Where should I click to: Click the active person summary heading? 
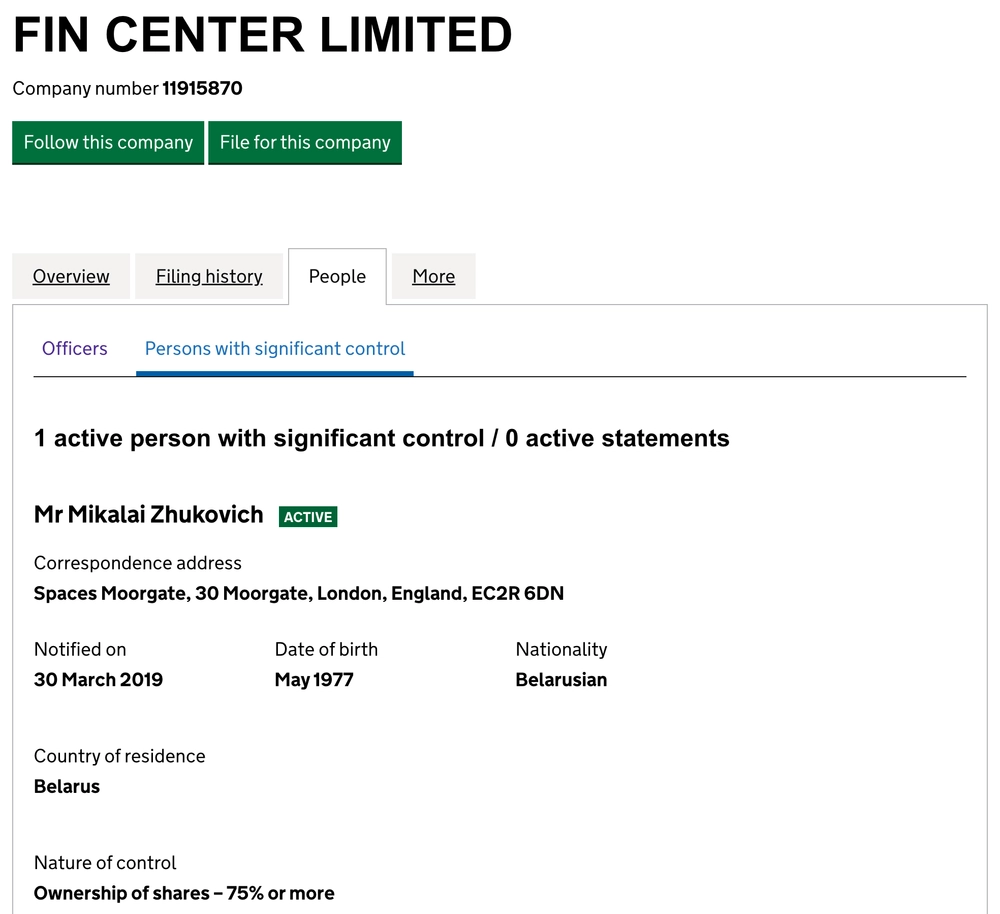(381, 437)
